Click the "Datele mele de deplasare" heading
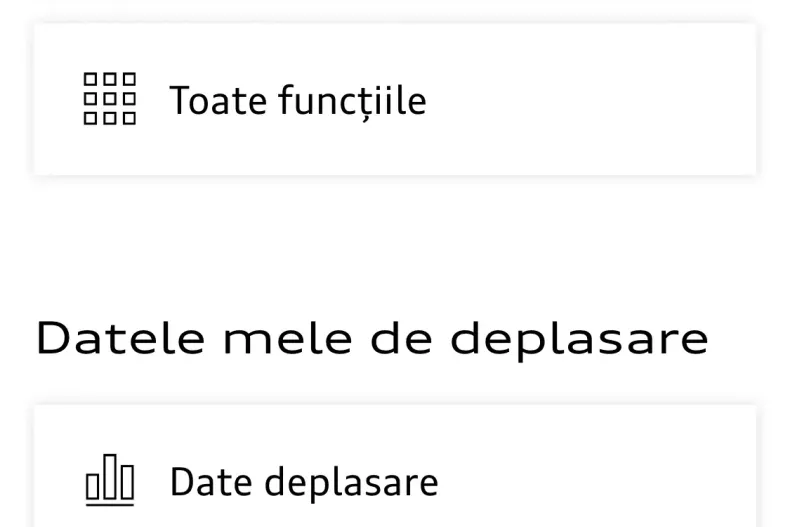This screenshot has height=527, width=790. [372, 338]
